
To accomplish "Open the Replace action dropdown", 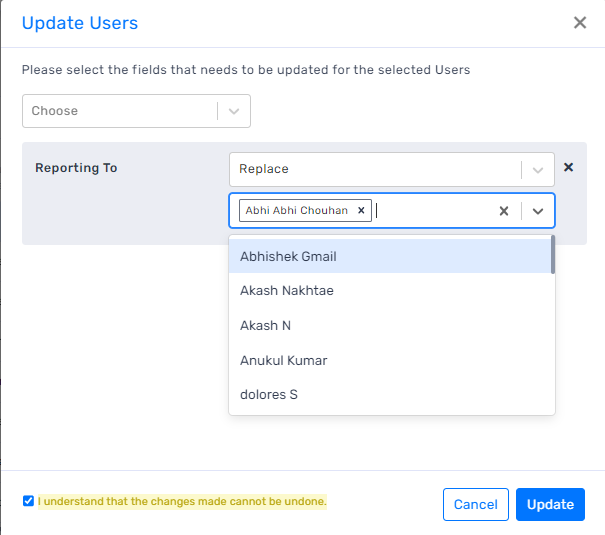I will tap(392, 169).
